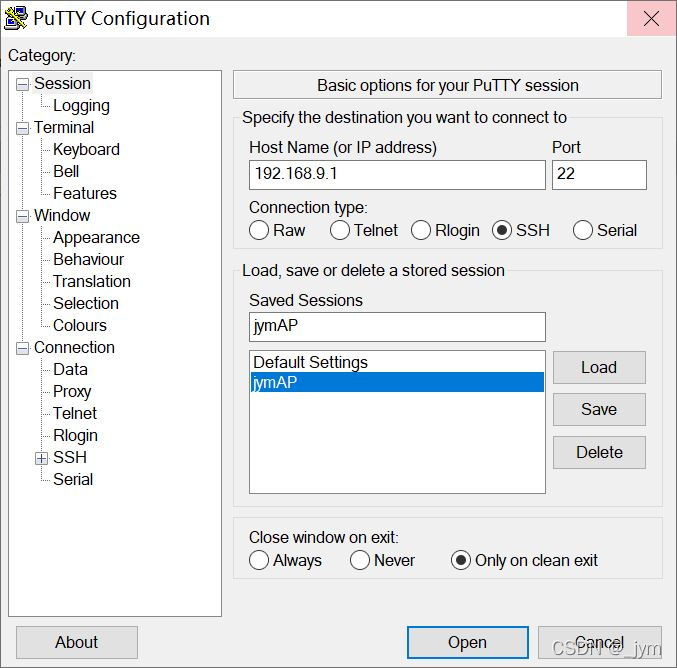Click the PuTTY icon in title bar
This screenshot has width=677, height=668.
tap(16, 18)
